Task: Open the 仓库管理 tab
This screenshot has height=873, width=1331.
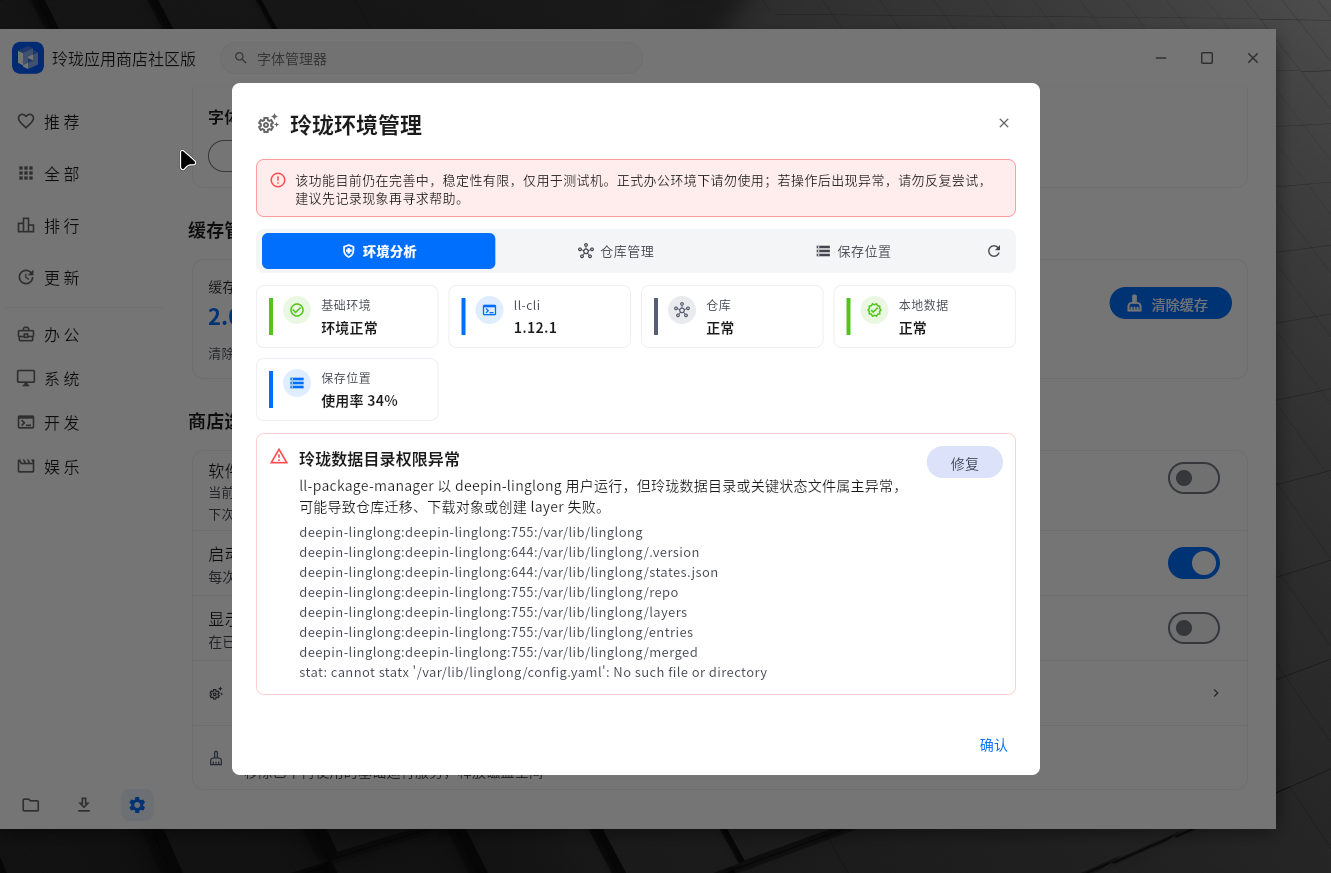Action: [616, 251]
